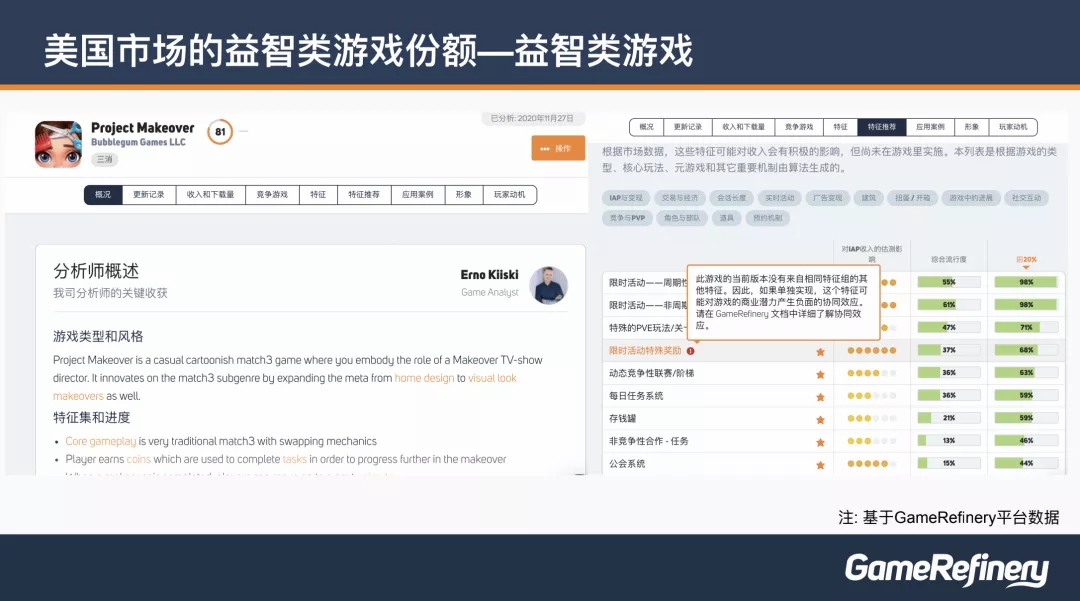This screenshot has height=601, width=1080.
Task: Click the 公会系统 feature name
Action: click(627, 464)
